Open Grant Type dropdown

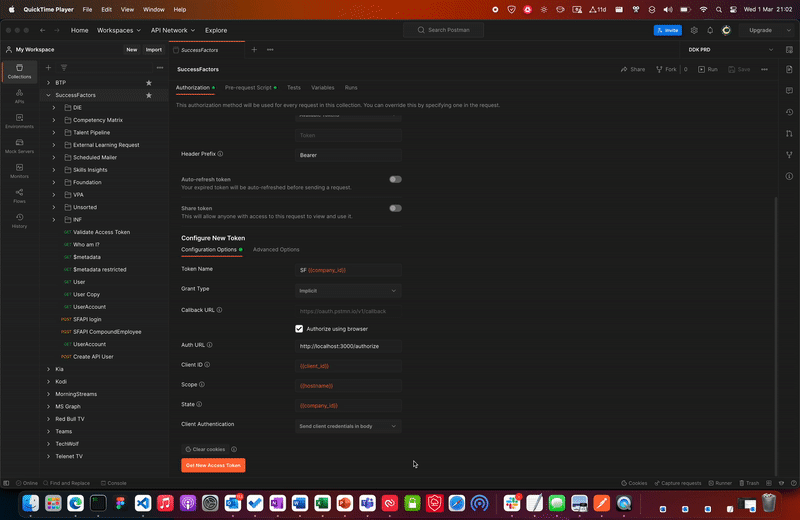click(x=348, y=291)
